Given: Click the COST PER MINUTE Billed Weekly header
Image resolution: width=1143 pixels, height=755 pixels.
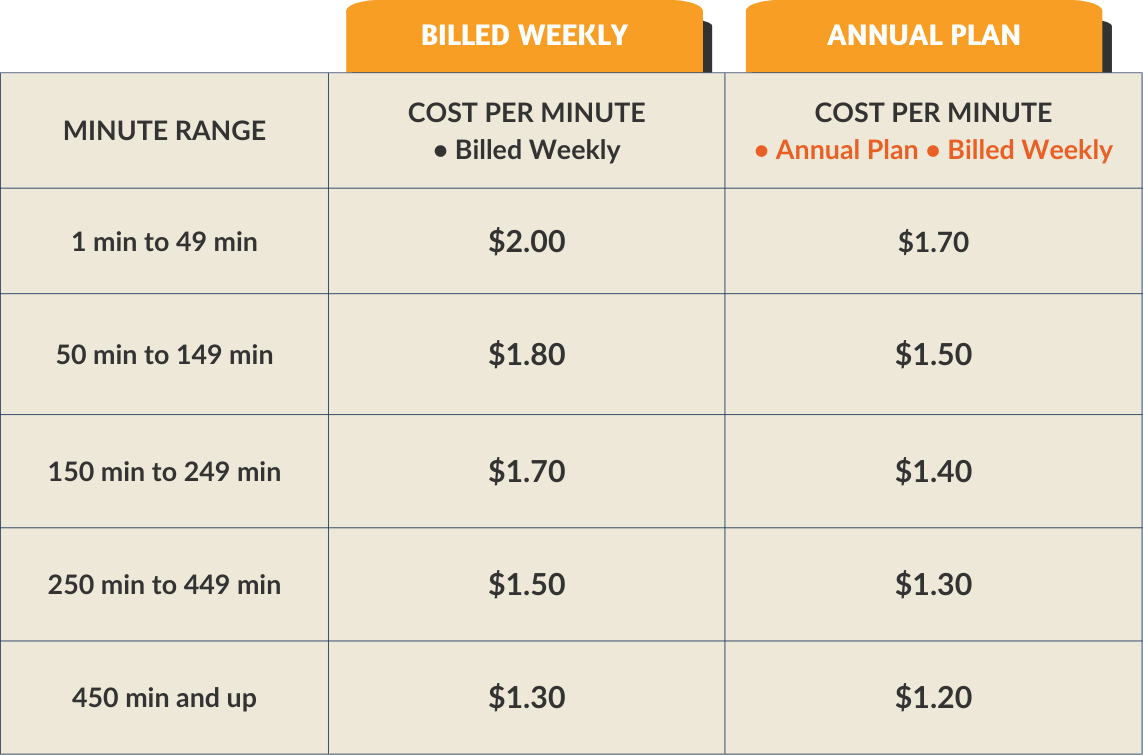Looking at the screenshot, I should (x=526, y=130).
